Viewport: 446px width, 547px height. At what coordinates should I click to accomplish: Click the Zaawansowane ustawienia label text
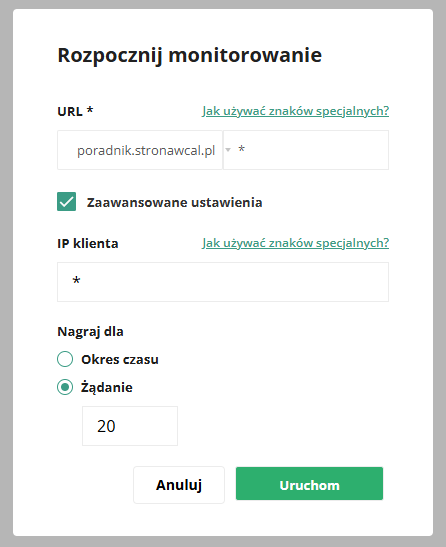pos(174,203)
